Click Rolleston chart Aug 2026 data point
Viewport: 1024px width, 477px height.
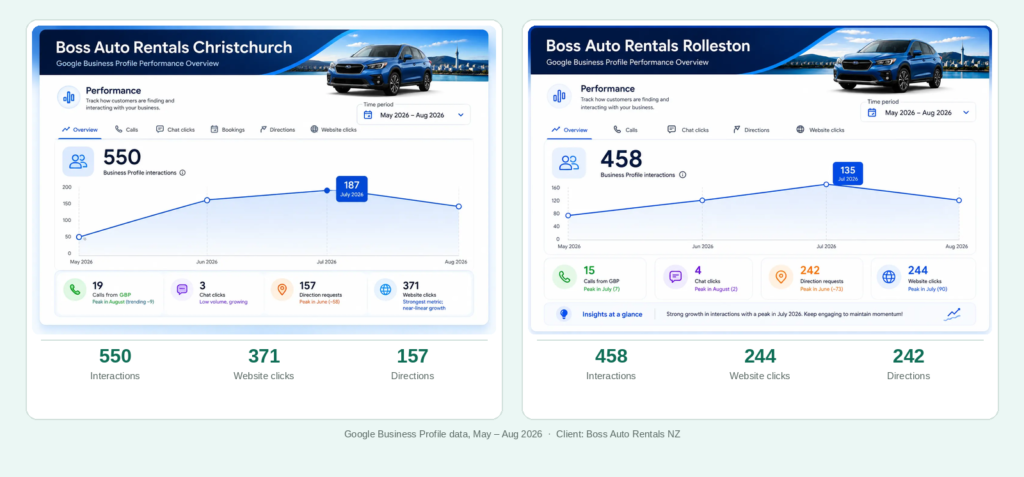pyautogui.click(x=959, y=201)
